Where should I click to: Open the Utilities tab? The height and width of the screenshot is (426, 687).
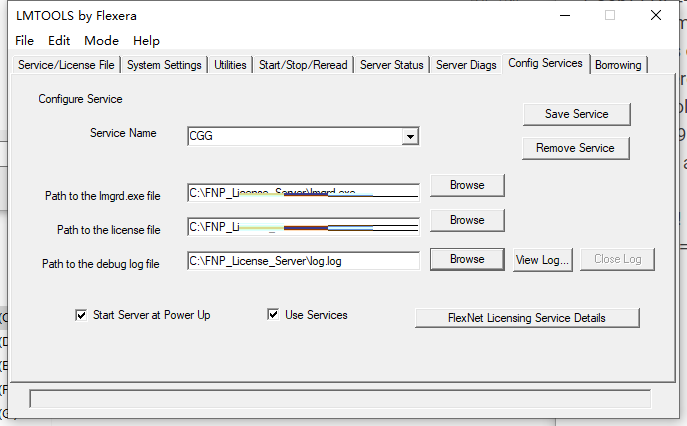pyautogui.click(x=230, y=65)
